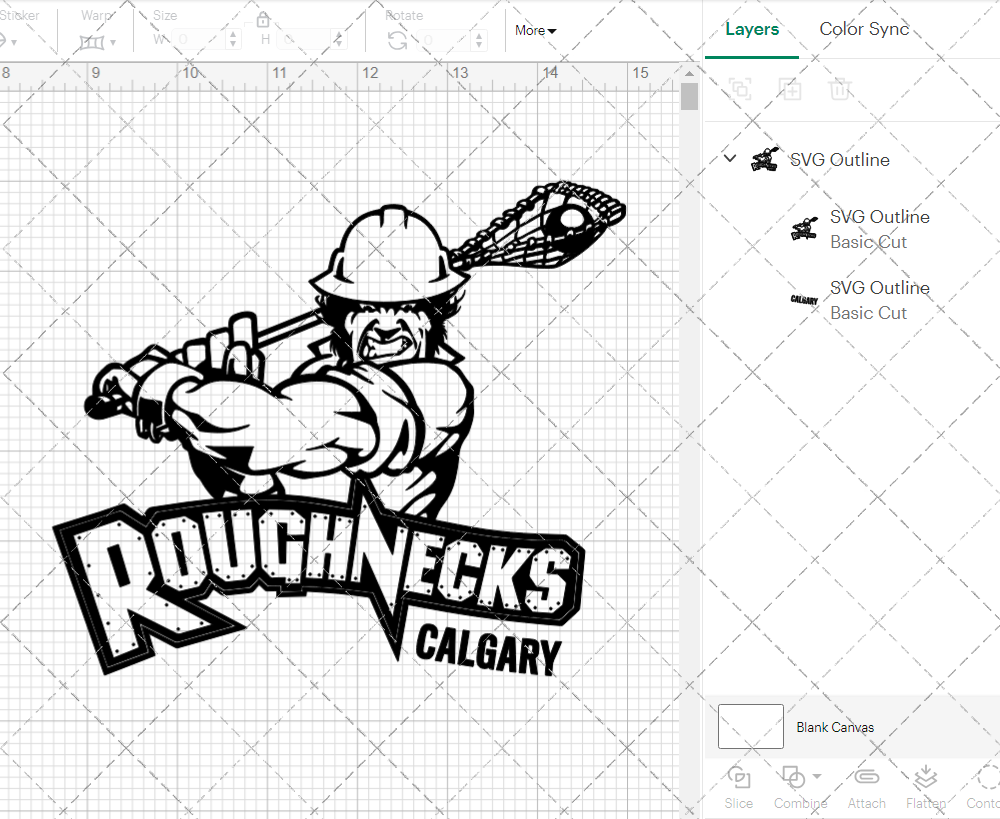Click the Flatten icon
Screen dimensions: 1000x819
click(x=924, y=777)
